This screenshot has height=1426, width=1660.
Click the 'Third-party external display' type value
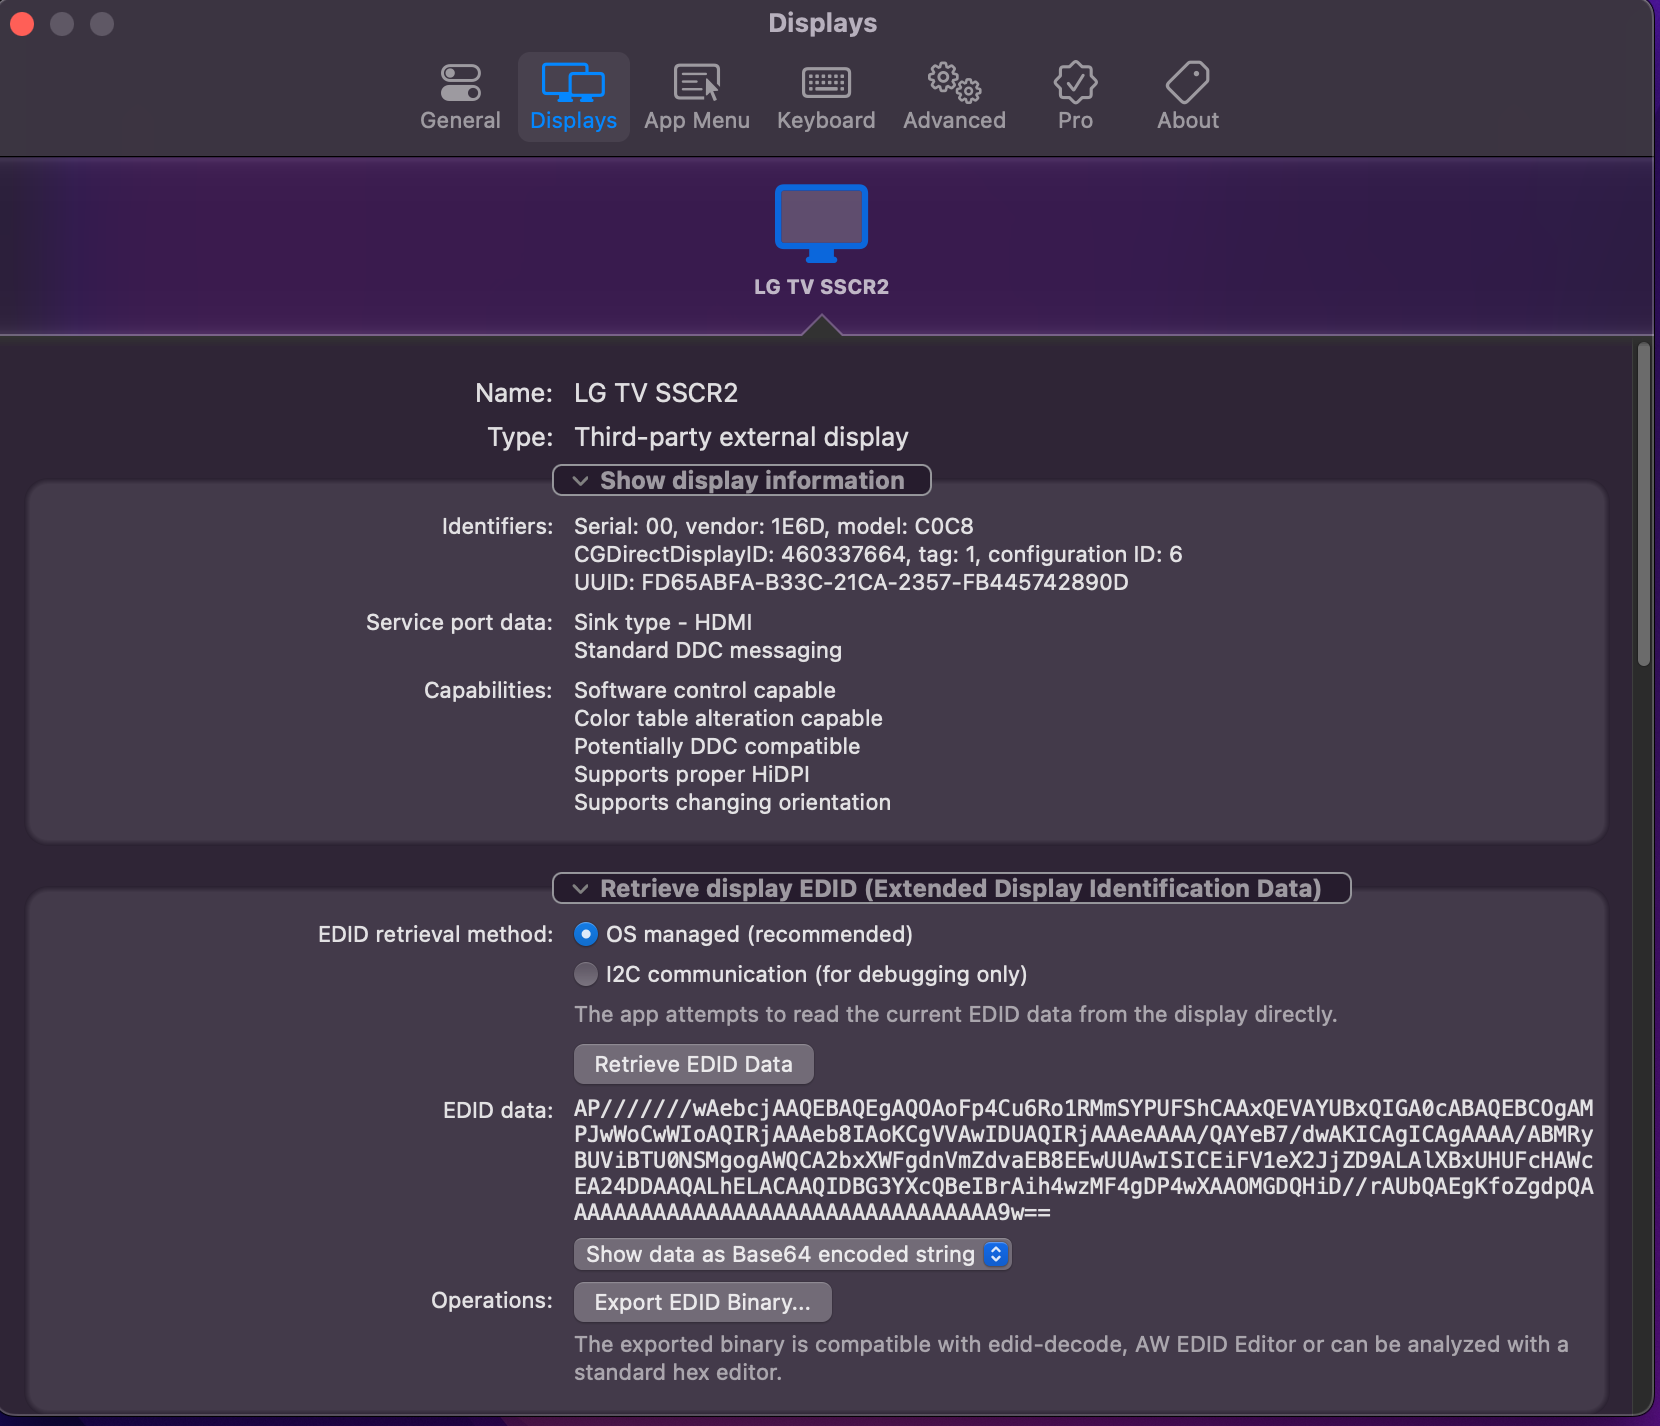point(741,437)
